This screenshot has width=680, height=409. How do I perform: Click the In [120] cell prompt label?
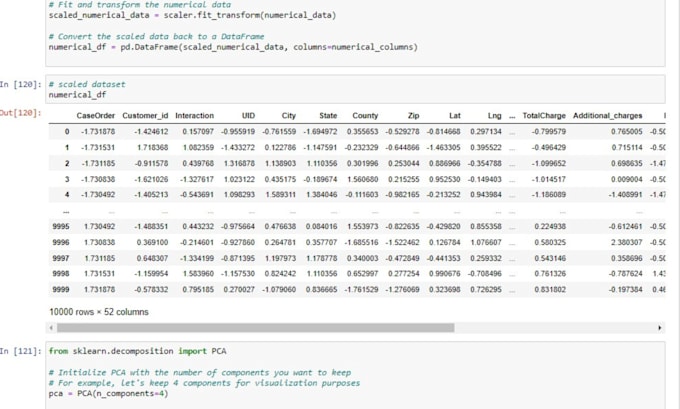point(20,84)
